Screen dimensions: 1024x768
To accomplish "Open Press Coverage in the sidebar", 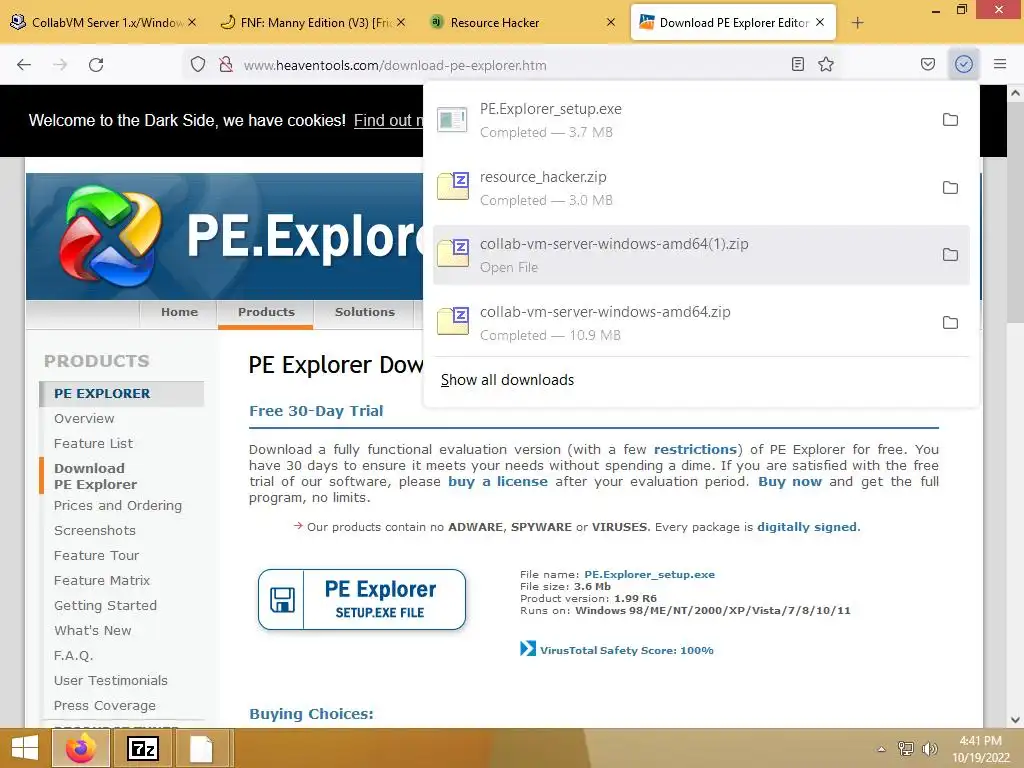I will pyautogui.click(x=105, y=705).
